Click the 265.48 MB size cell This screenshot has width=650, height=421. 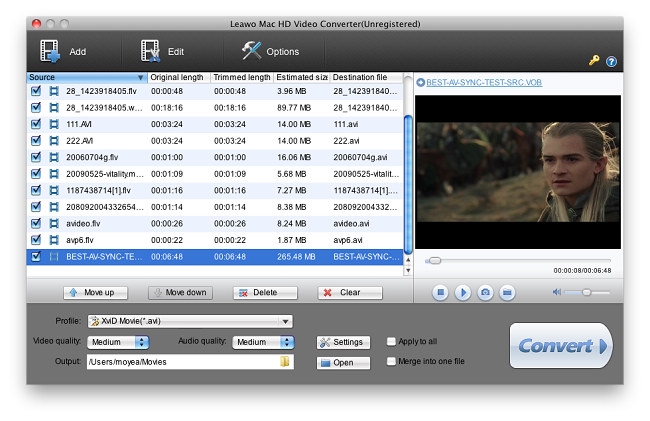click(296, 257)
